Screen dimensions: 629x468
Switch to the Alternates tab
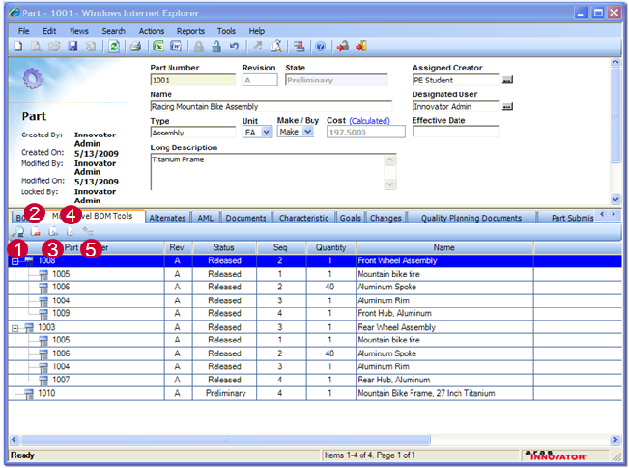(167, 217)
